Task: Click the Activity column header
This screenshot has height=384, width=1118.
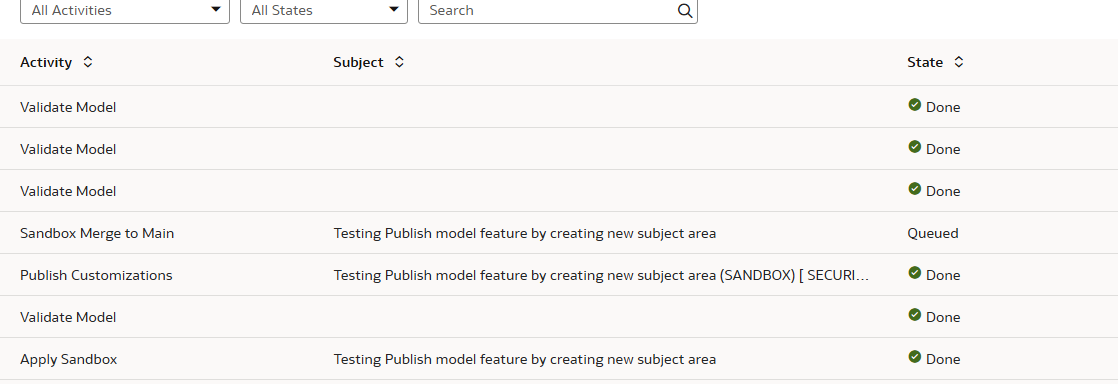Action: pos(46,62)
